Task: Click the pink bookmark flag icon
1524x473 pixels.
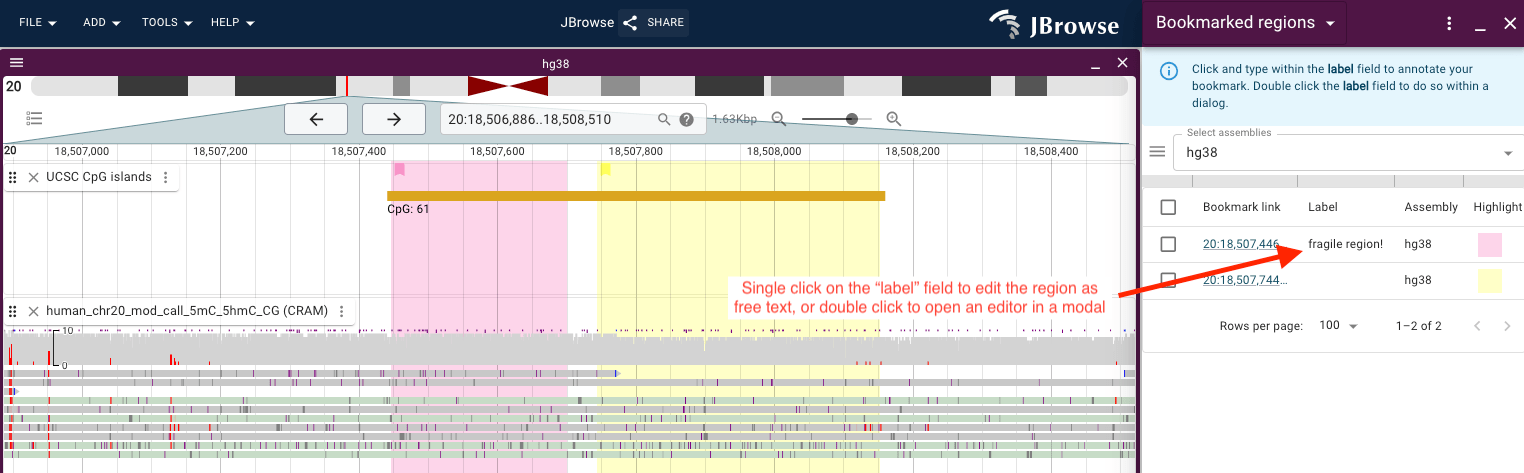Action: pos(399,170)
